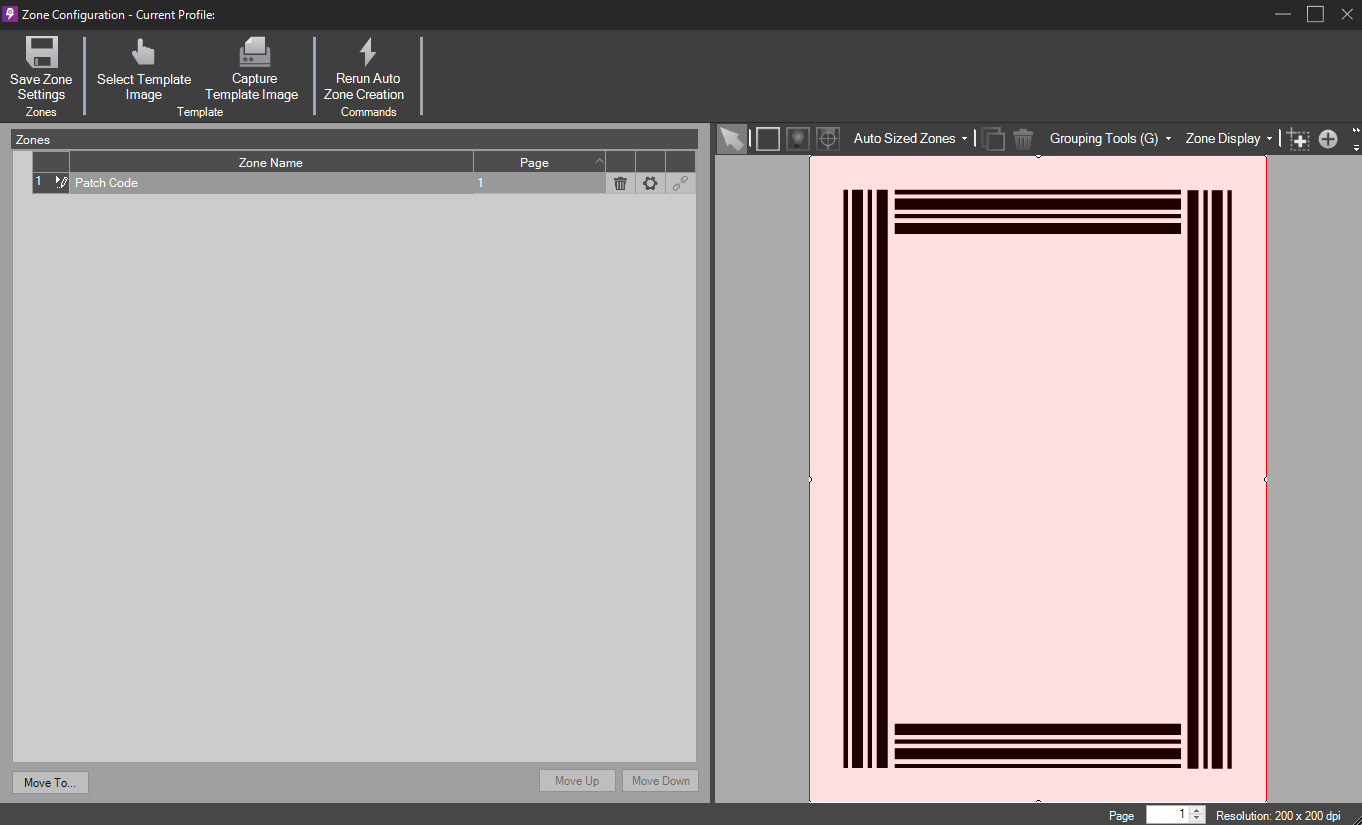Click dashed-rectangle add zone icon
Image resolution: width=1362 pixels, height=825 pixels.
click(1298, 139)
